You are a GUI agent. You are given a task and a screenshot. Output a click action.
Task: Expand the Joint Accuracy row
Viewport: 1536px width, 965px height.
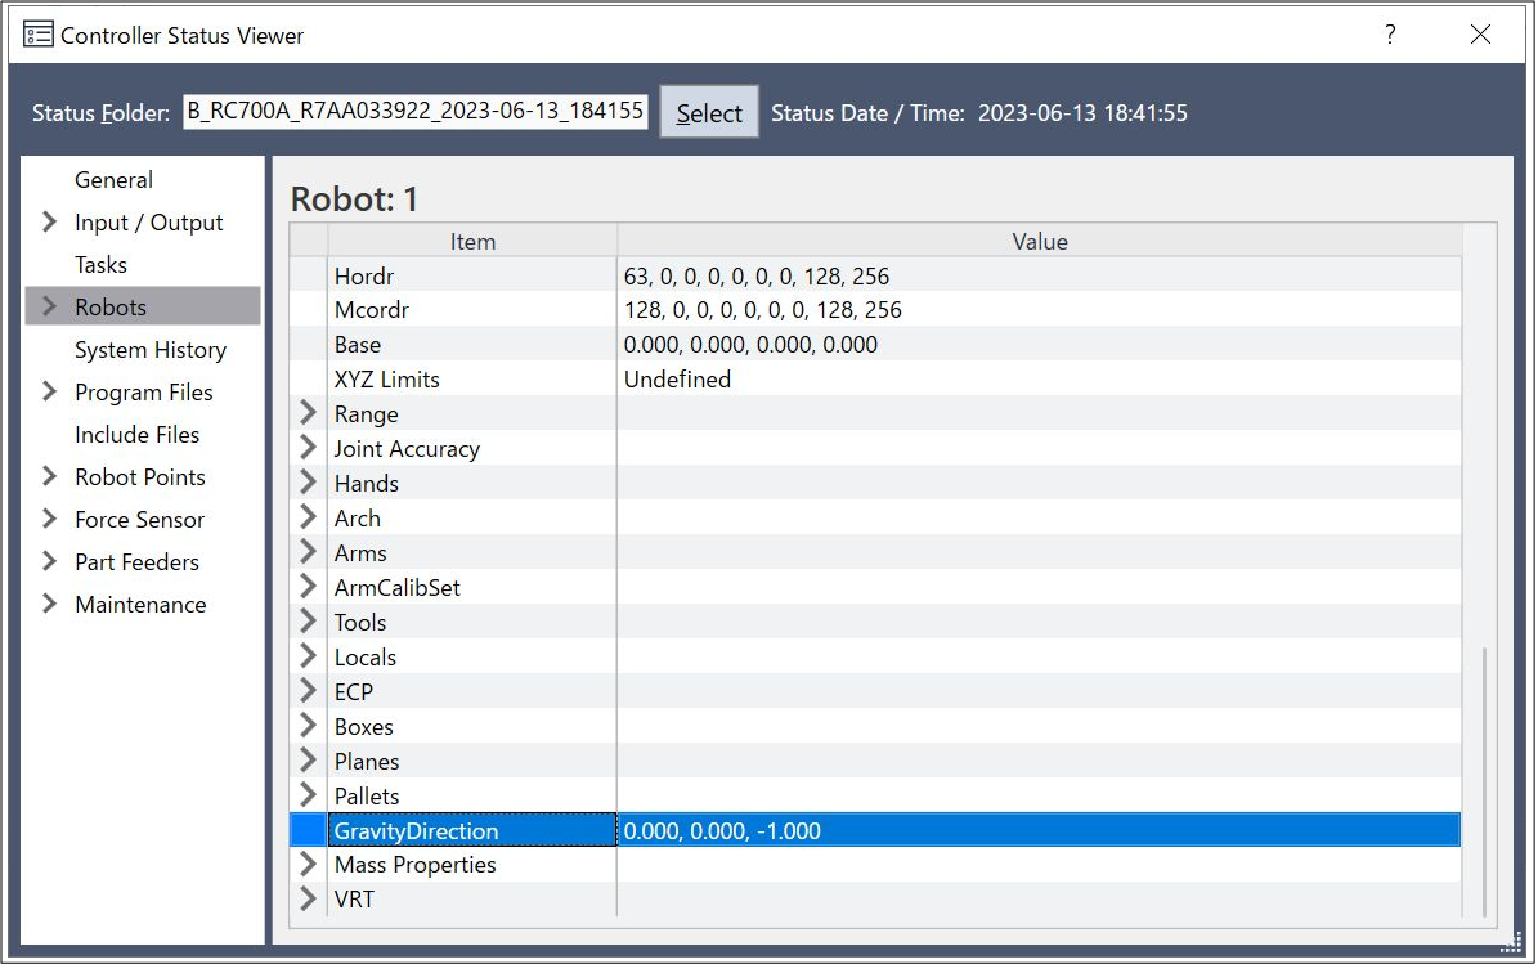click(308, 448)
